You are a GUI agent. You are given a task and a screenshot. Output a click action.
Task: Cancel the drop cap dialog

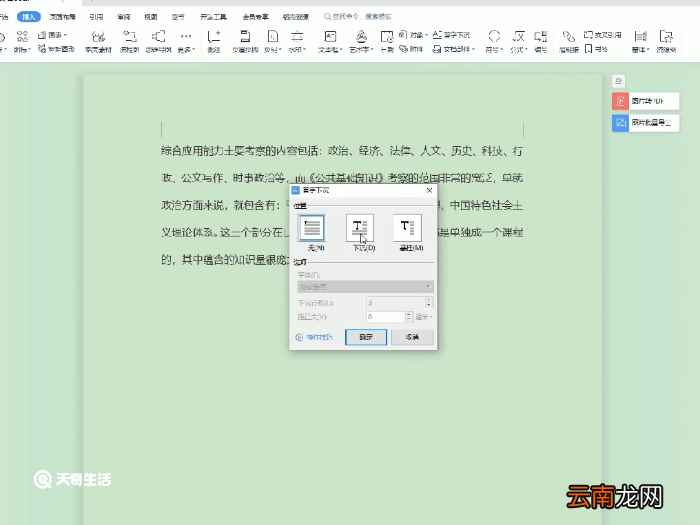pyautogui.click(x=412, y=337)
